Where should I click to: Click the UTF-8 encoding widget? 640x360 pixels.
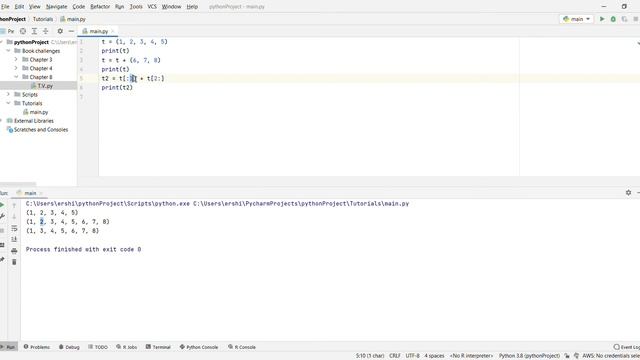[x=412, y=356]
